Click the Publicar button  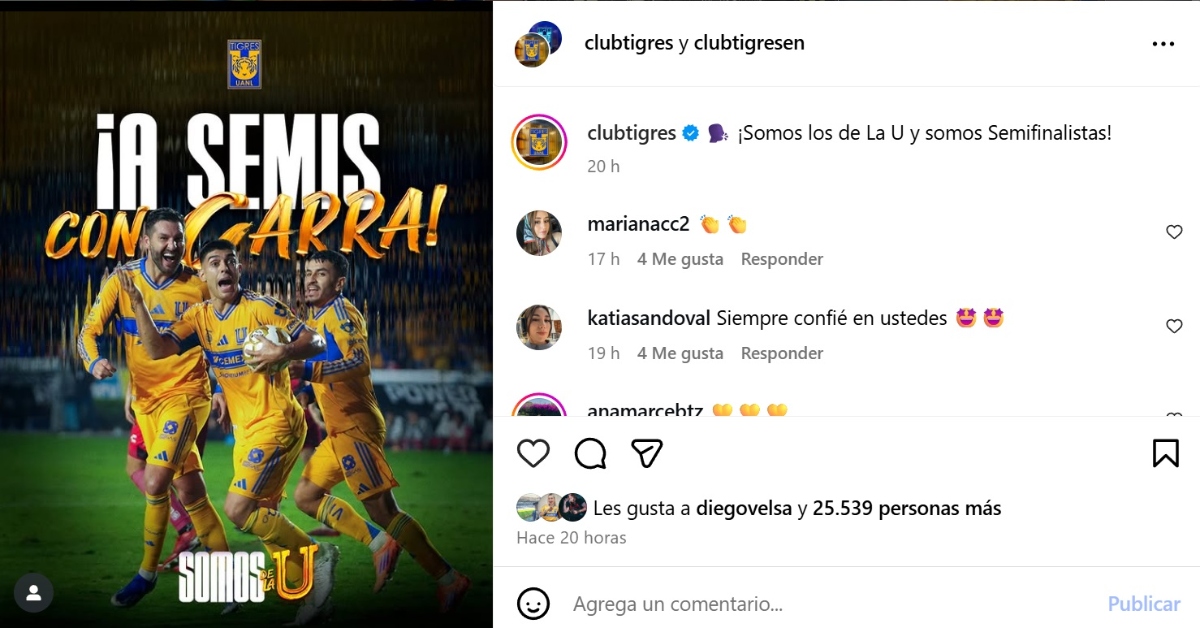tap(1144, 604)
